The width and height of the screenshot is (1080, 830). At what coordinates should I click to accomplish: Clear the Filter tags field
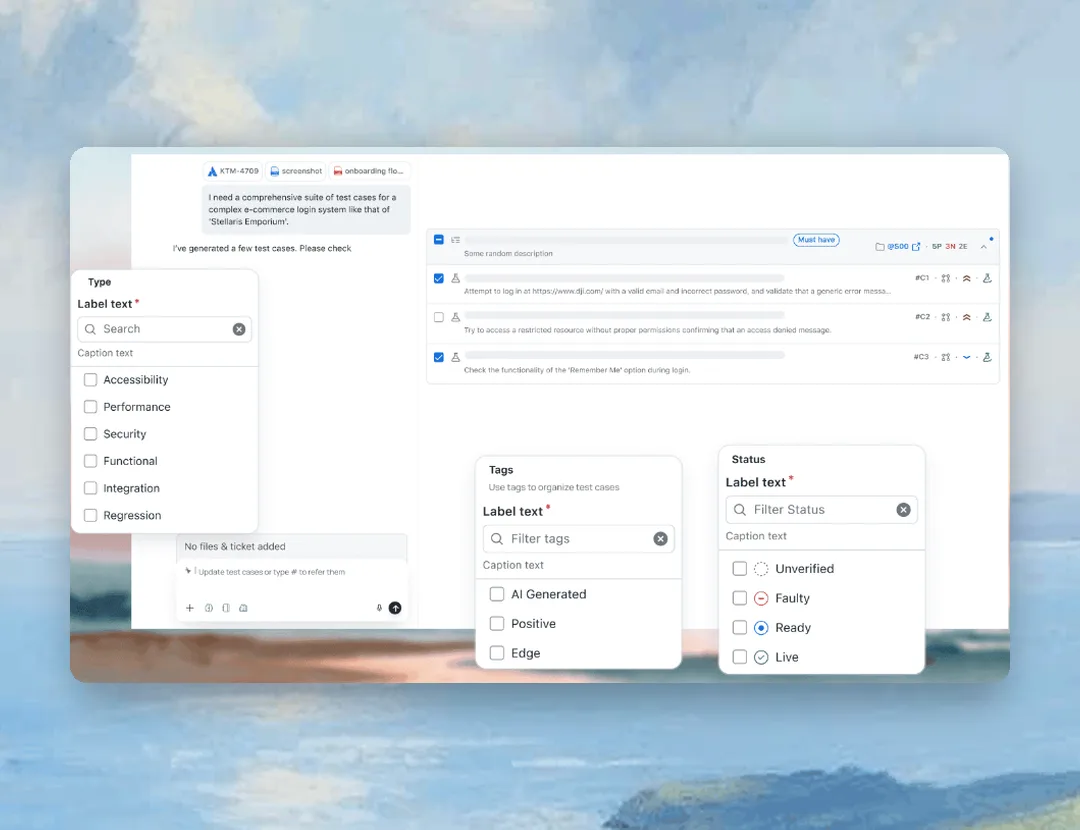661,539
